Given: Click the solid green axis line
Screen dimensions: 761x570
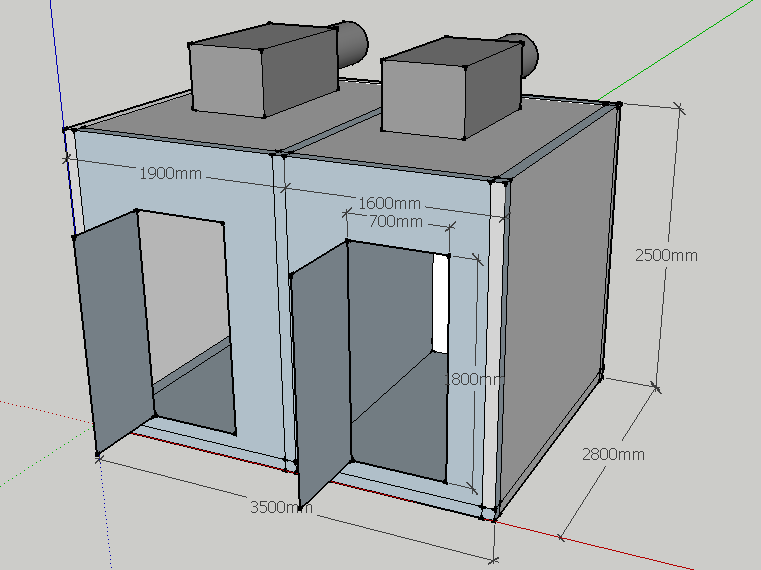Looking at the screenshot, I should pyautogui.click(x=690, y=48).
